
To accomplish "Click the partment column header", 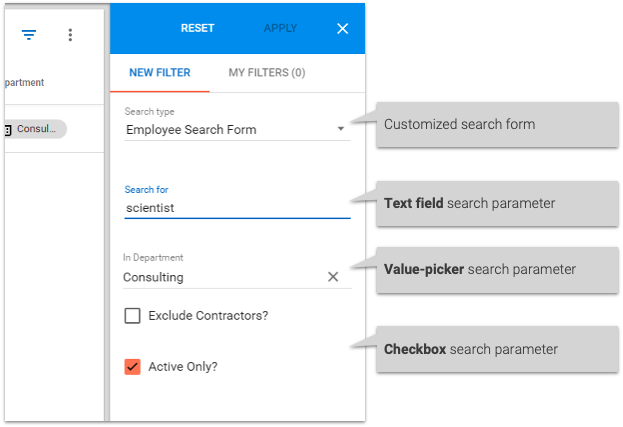I will point(25,83).
